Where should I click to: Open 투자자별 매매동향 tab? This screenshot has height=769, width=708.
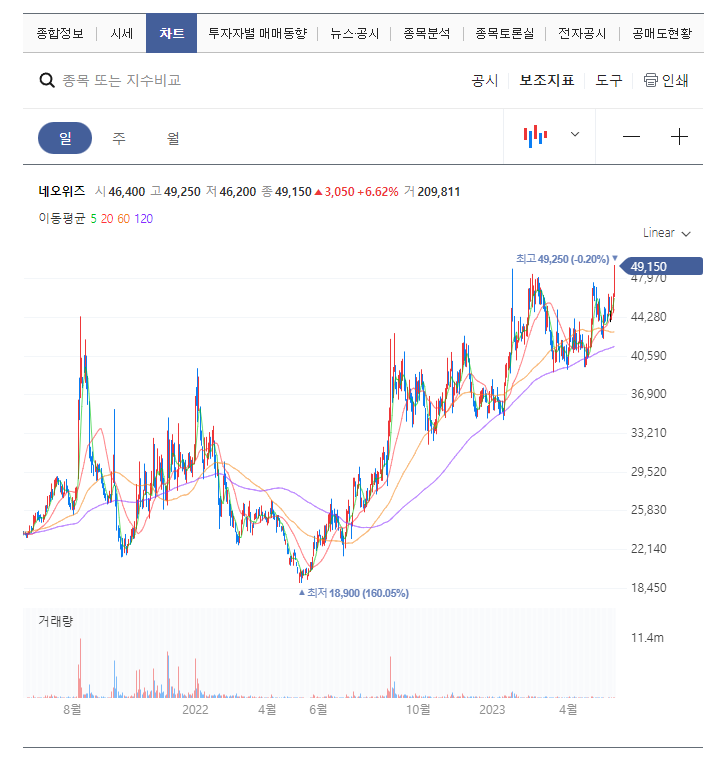pyautogui.click(x=257, y=33)
